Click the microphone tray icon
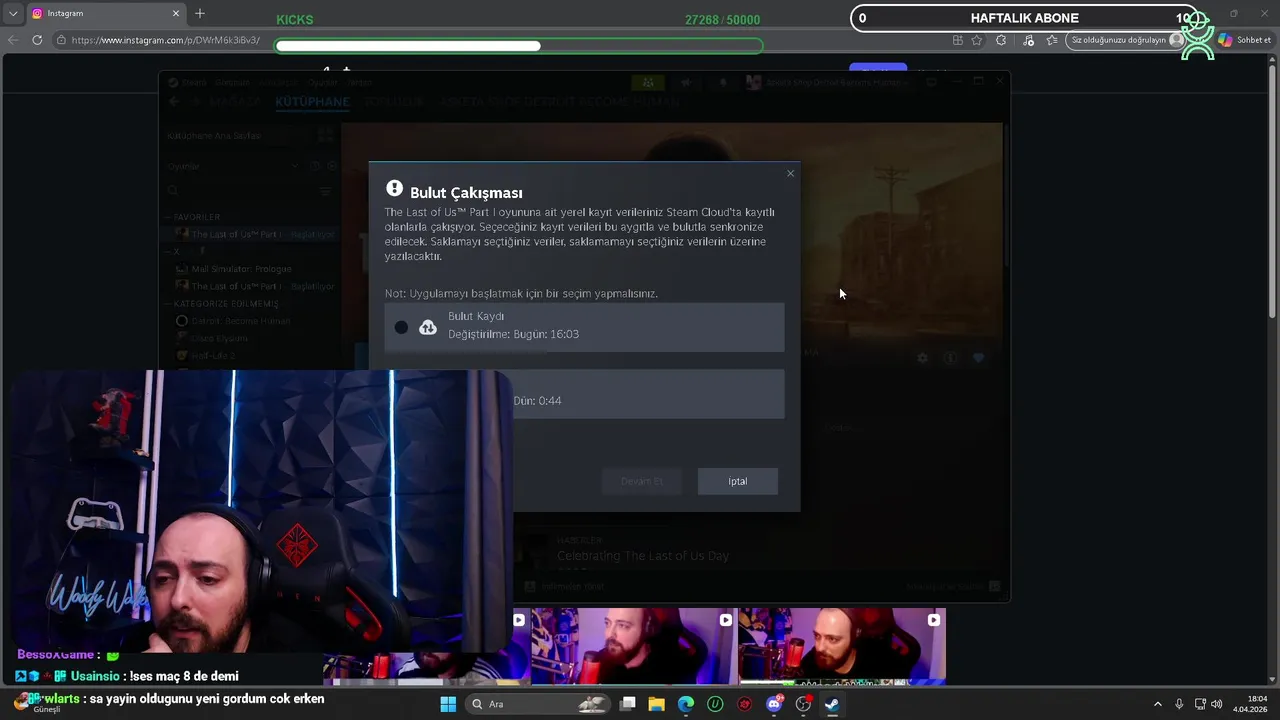This screenshot has height=720, width=1280. click(1179, 704)
